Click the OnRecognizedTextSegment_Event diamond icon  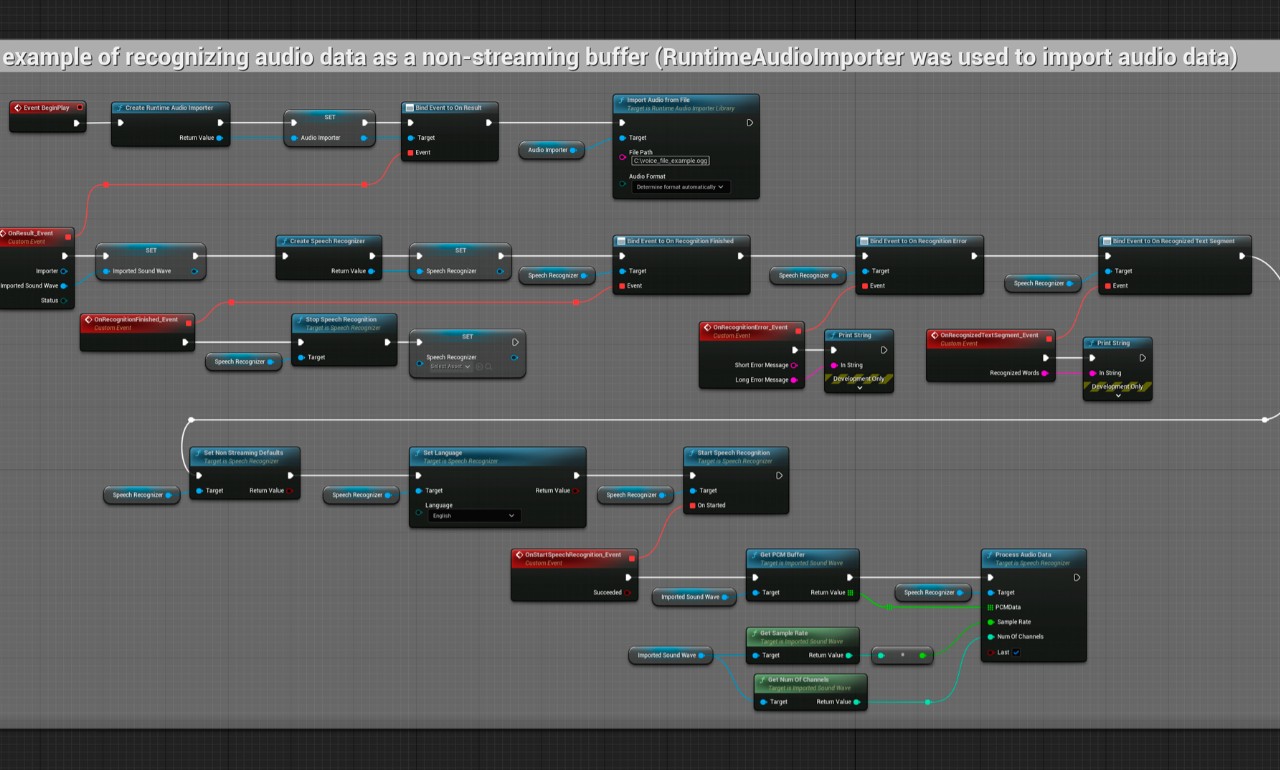tap(935, 336)
